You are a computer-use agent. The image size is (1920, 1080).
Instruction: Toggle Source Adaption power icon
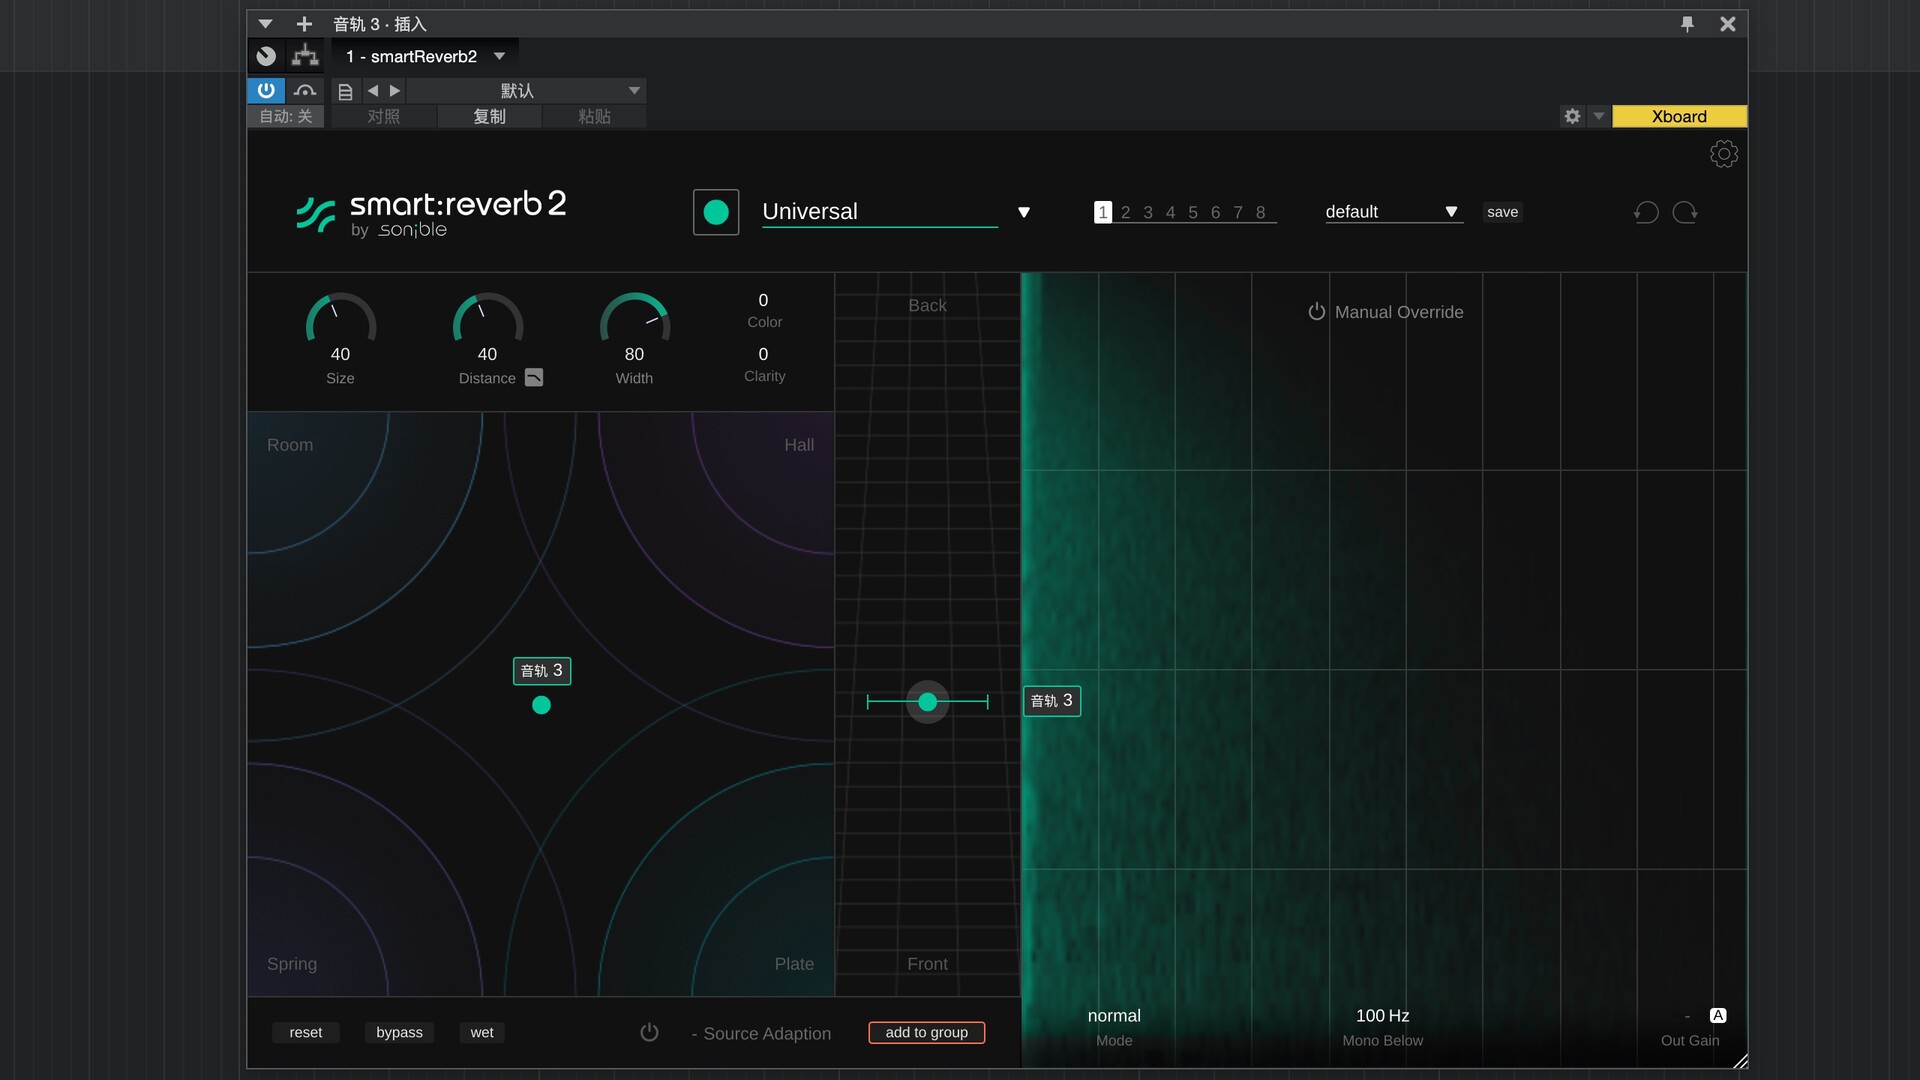(649, 1032)
